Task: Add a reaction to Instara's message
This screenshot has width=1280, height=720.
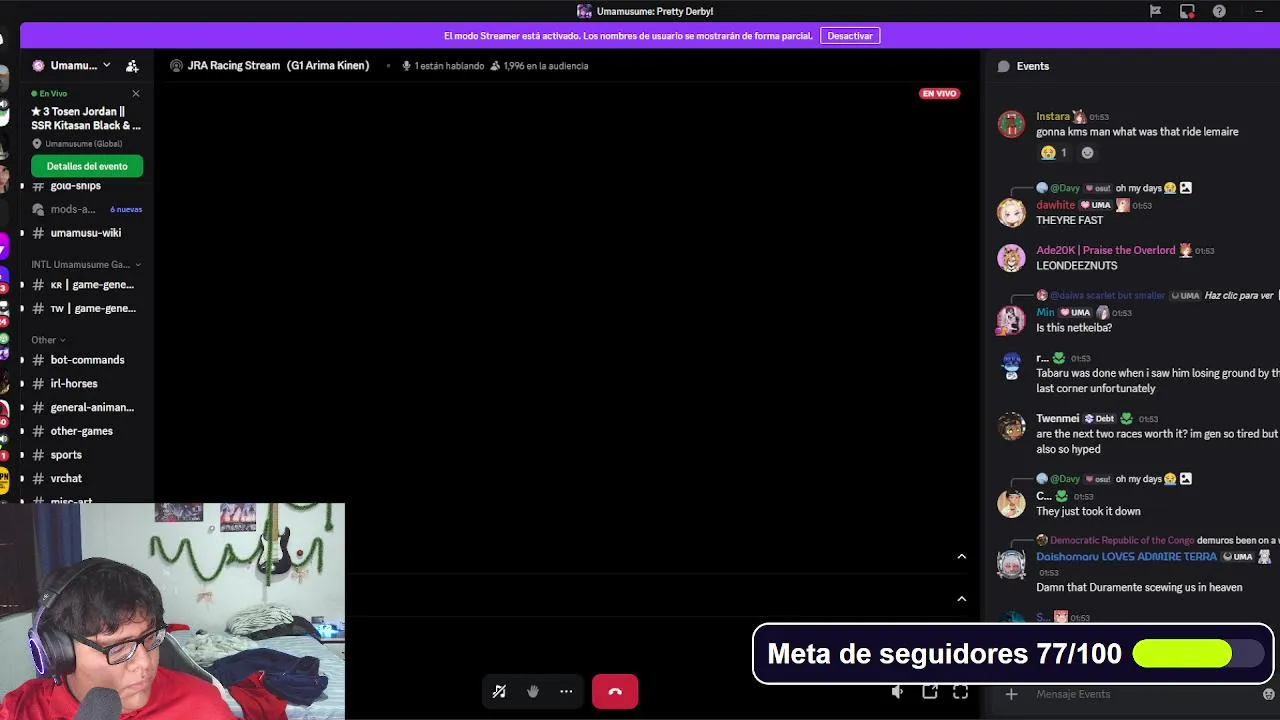Action: point(1088,153)
